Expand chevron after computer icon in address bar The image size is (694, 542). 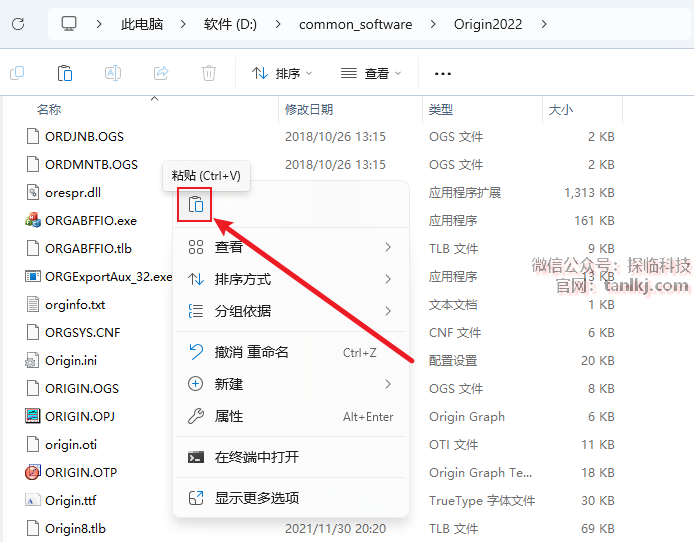click(99, 24)
